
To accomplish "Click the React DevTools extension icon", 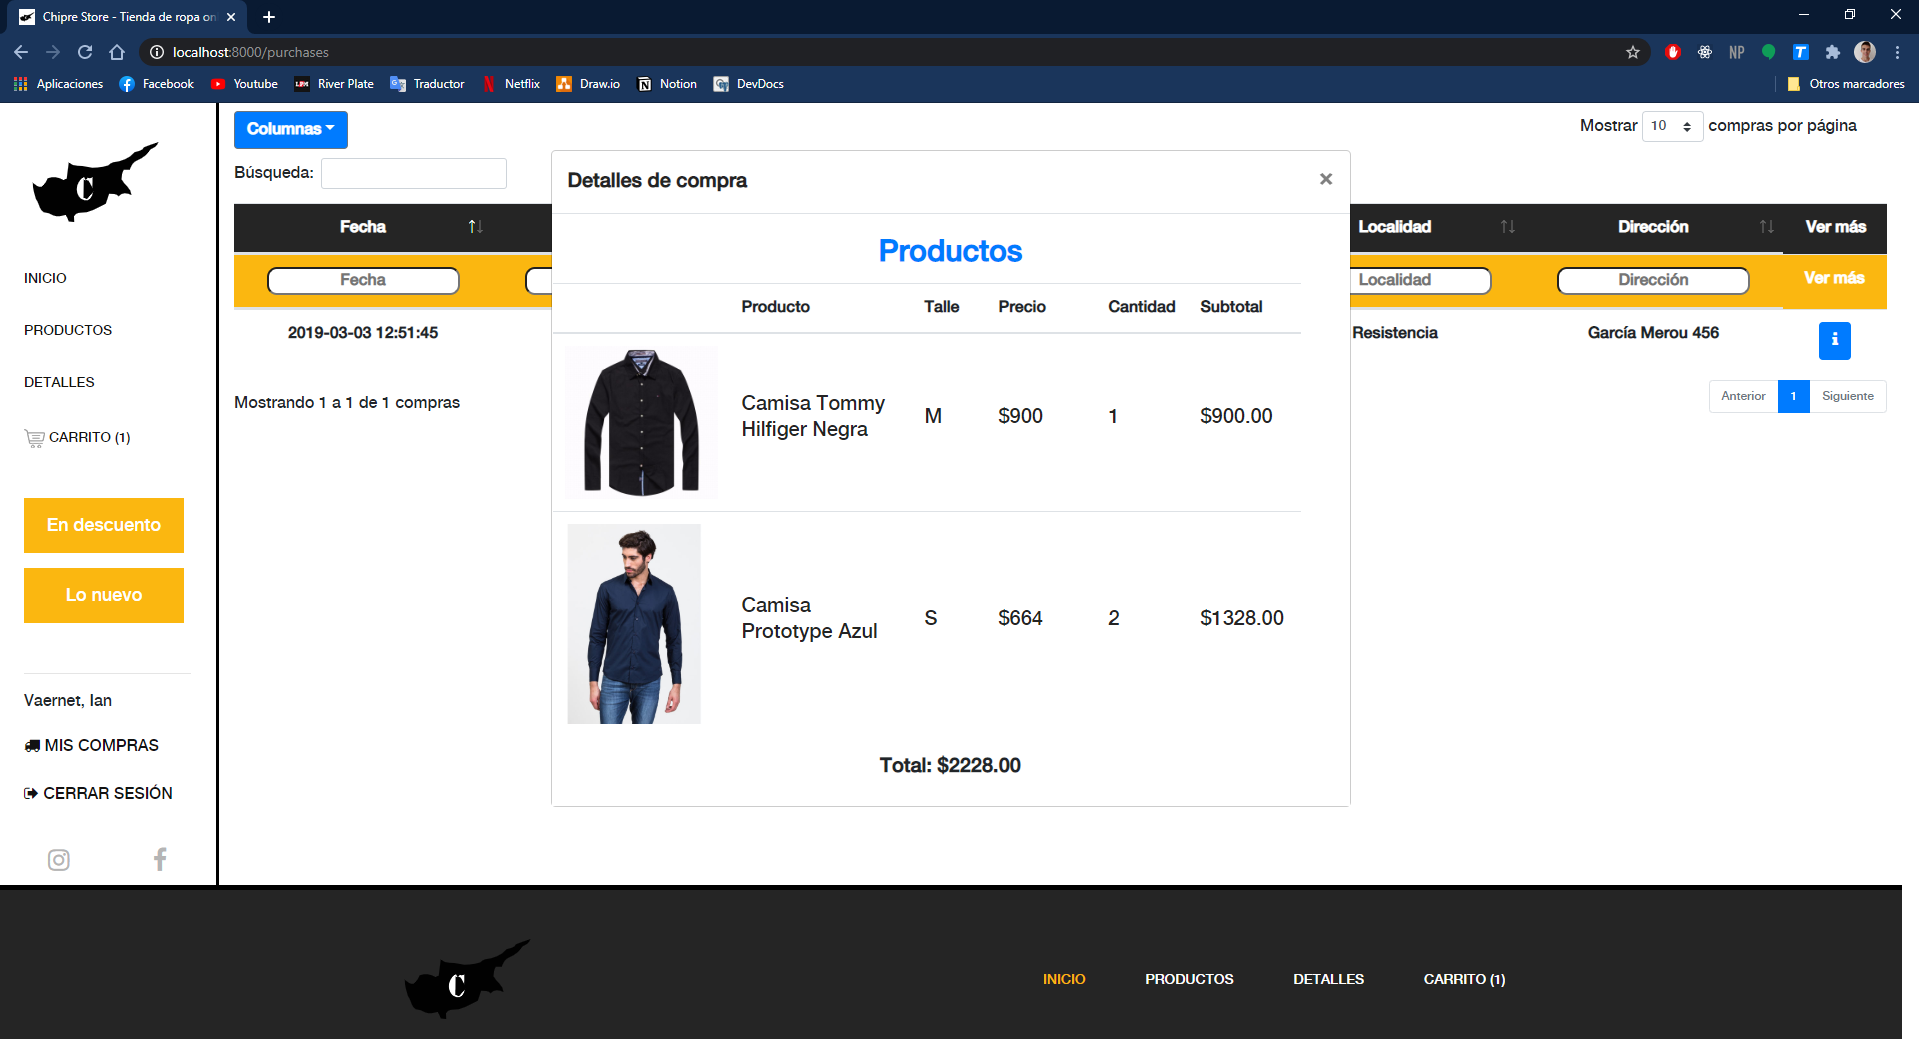I will 1705,52.
